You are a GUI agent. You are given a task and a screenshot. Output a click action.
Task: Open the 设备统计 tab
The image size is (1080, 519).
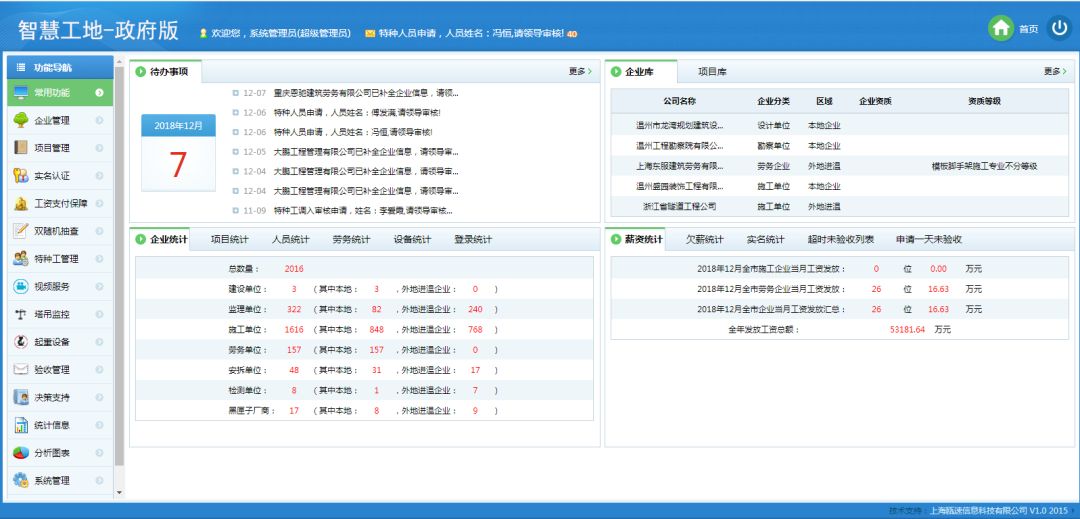(412, 240)
